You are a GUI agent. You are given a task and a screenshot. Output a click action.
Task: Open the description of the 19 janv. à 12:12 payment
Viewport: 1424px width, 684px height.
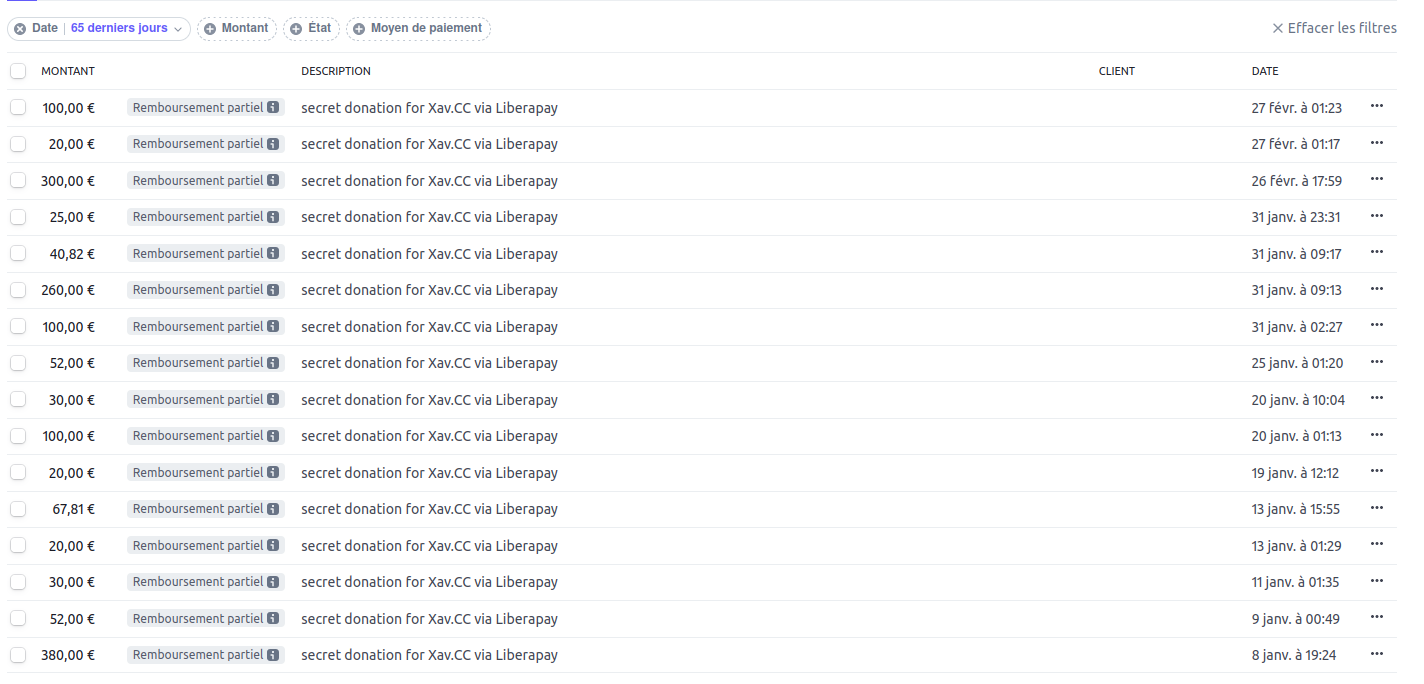click(429, 473)
